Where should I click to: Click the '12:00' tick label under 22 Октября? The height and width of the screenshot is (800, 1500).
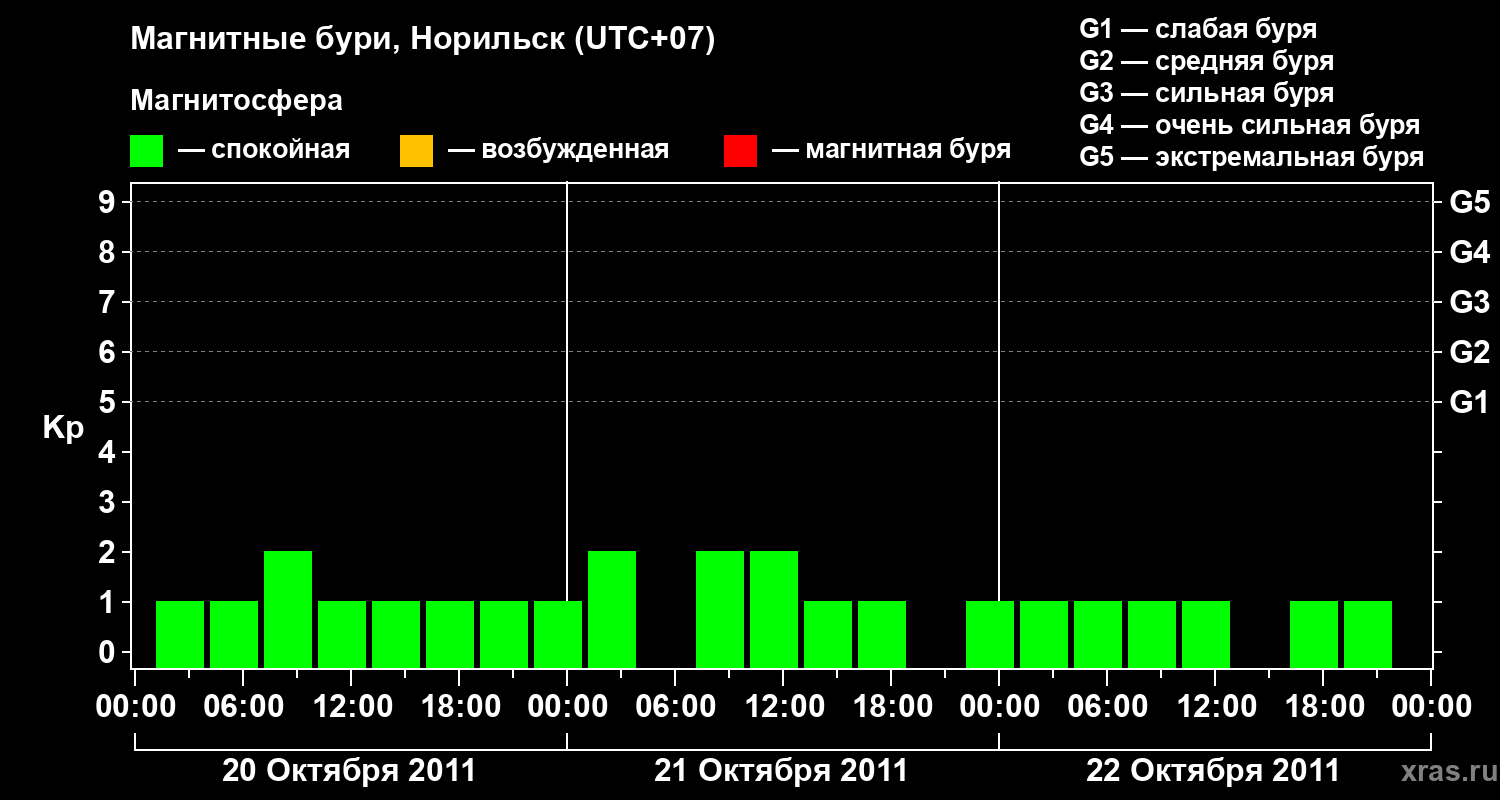[1215, 706]
